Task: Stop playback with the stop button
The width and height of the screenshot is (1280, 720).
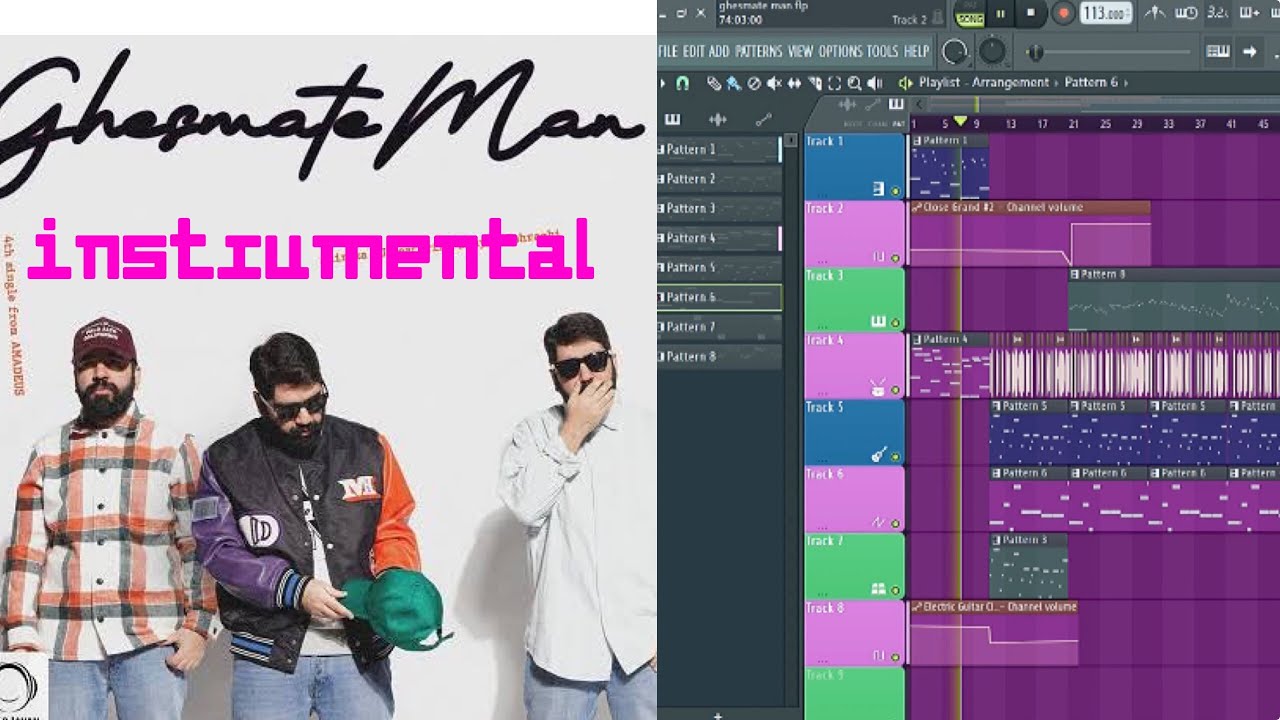Action: [1031, 13]
